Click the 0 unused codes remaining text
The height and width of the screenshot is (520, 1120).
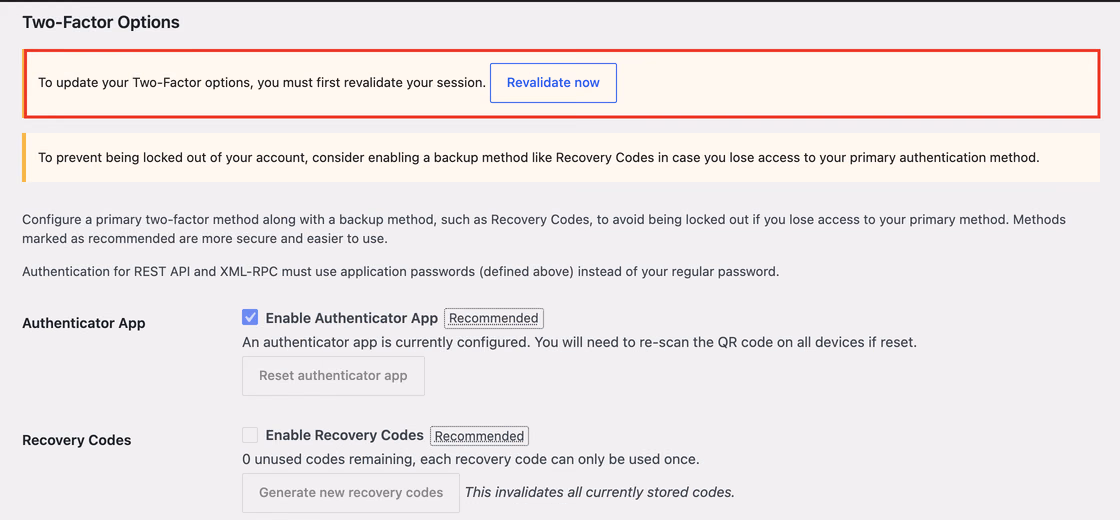pyautogui.click(x=471, y=459)
